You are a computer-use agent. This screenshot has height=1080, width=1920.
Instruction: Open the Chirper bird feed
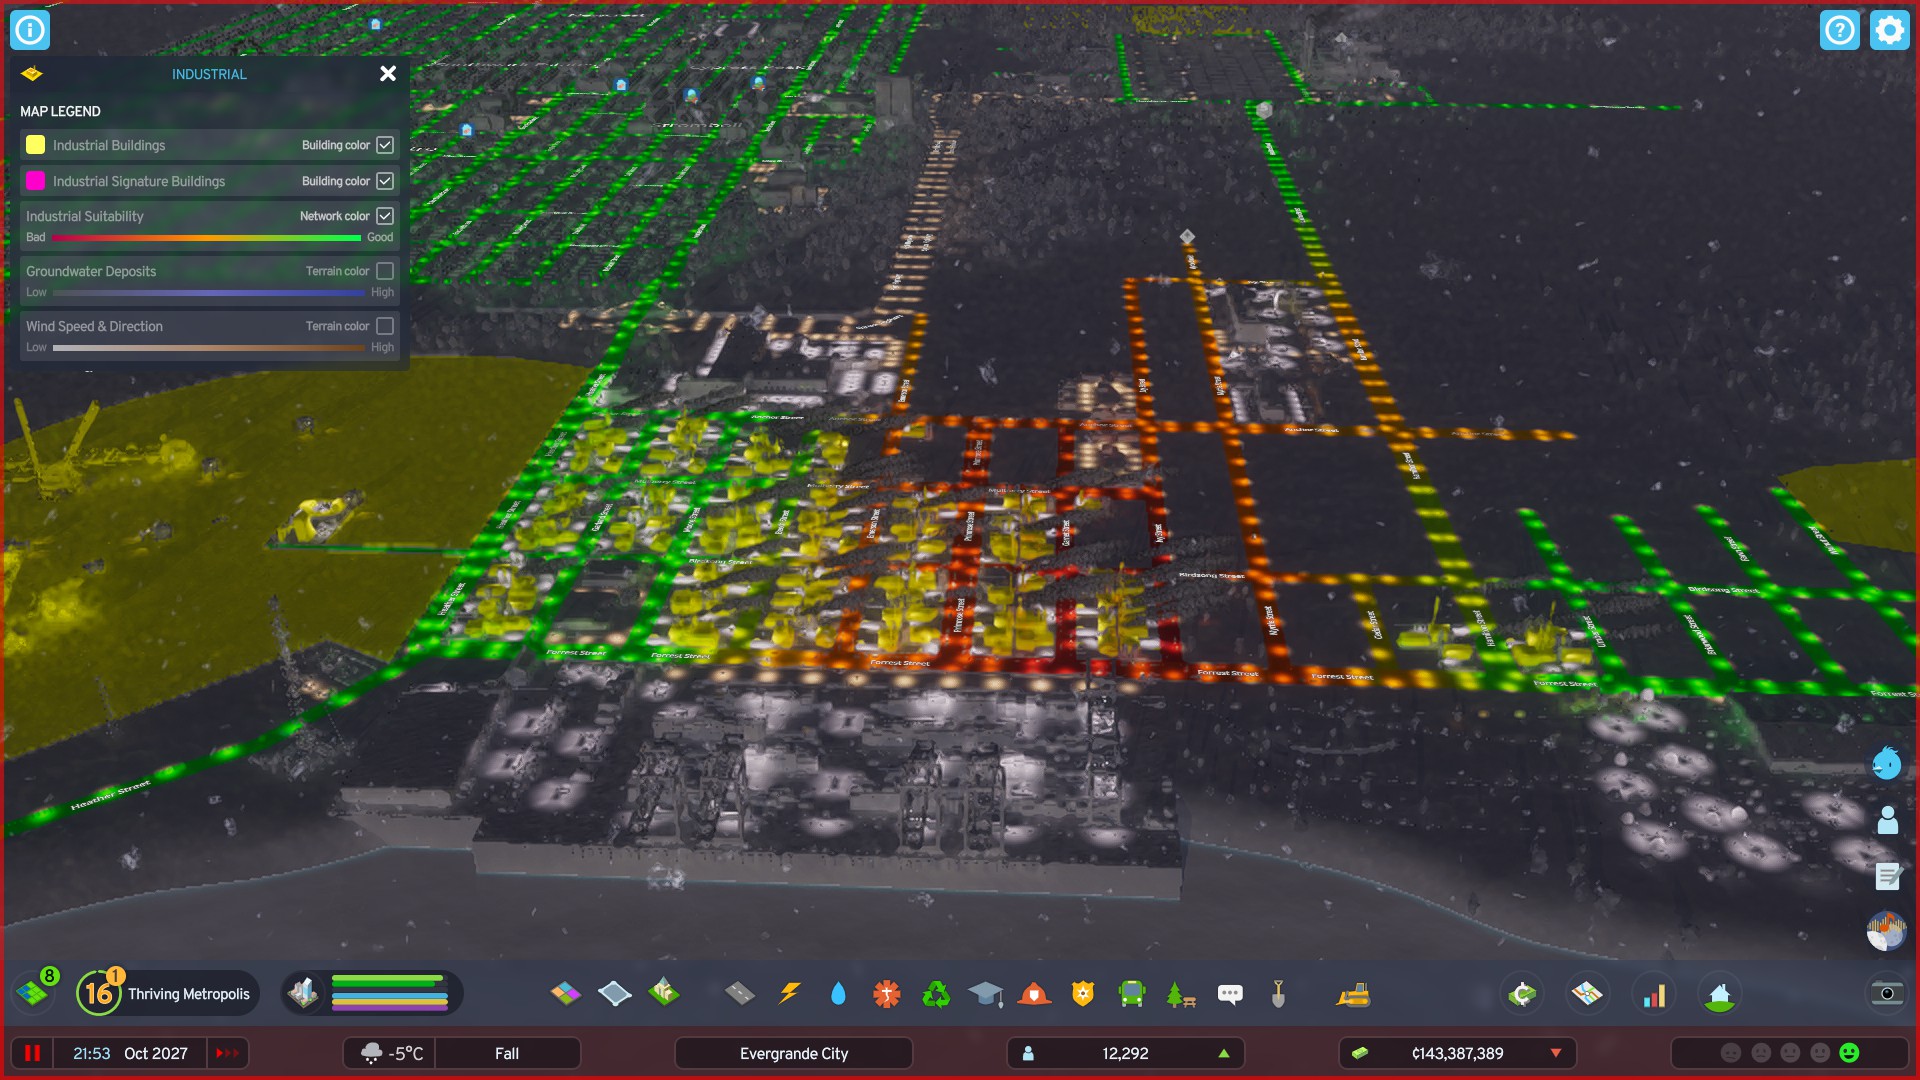(1887, 763)
